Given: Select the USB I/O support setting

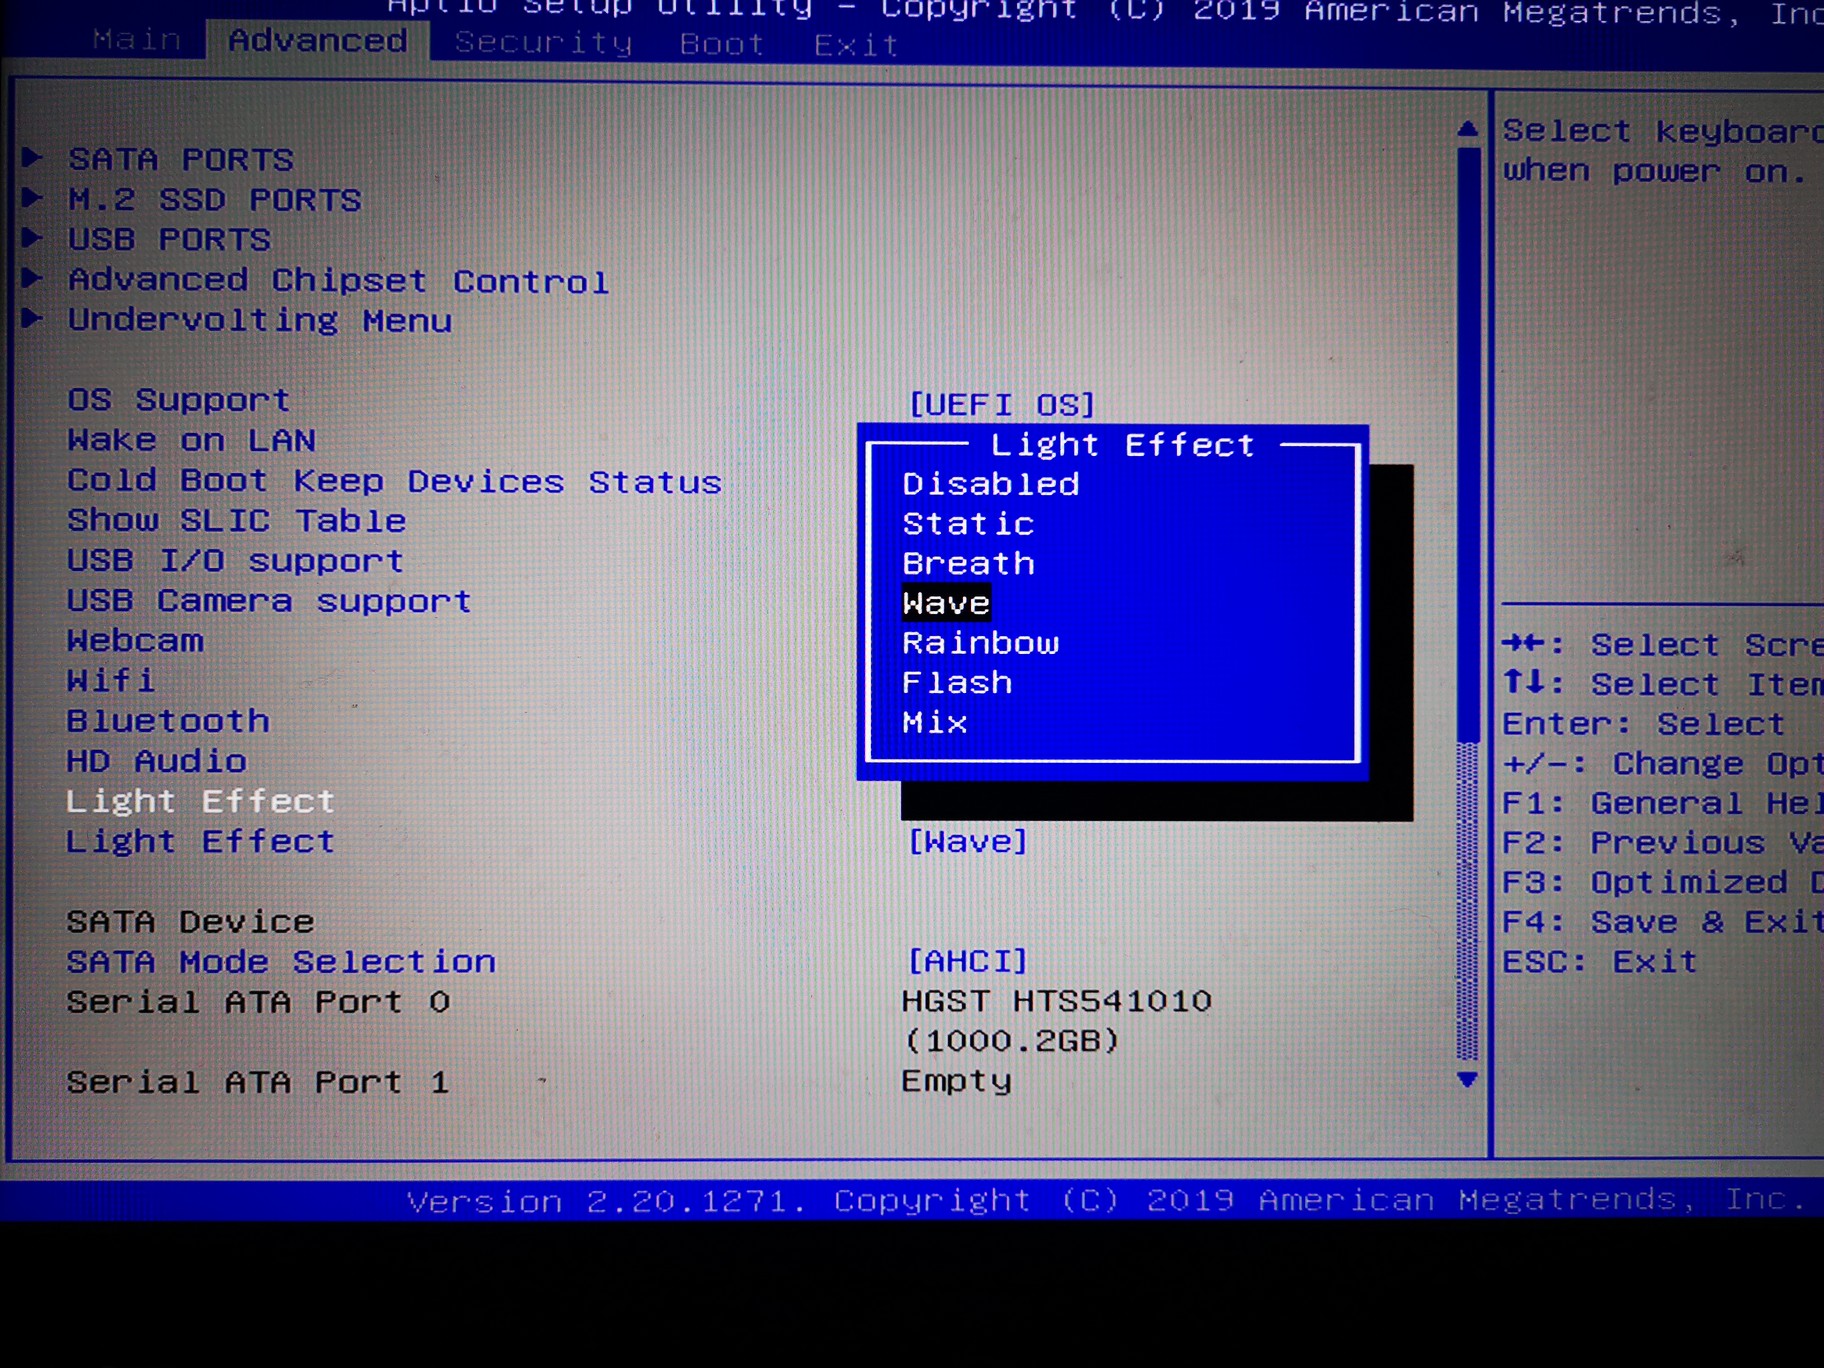Looking at the screenshot, I should coord(235,561).
